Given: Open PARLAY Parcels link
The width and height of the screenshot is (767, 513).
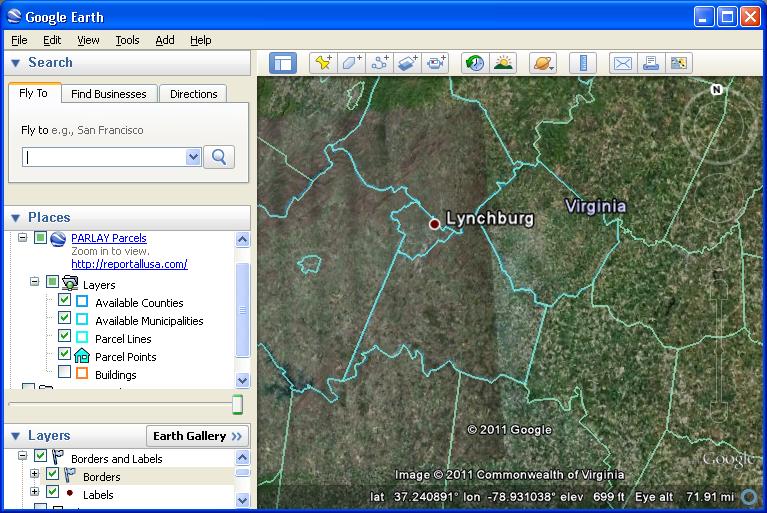Looking at the screenshot, I should click(109, 238).
